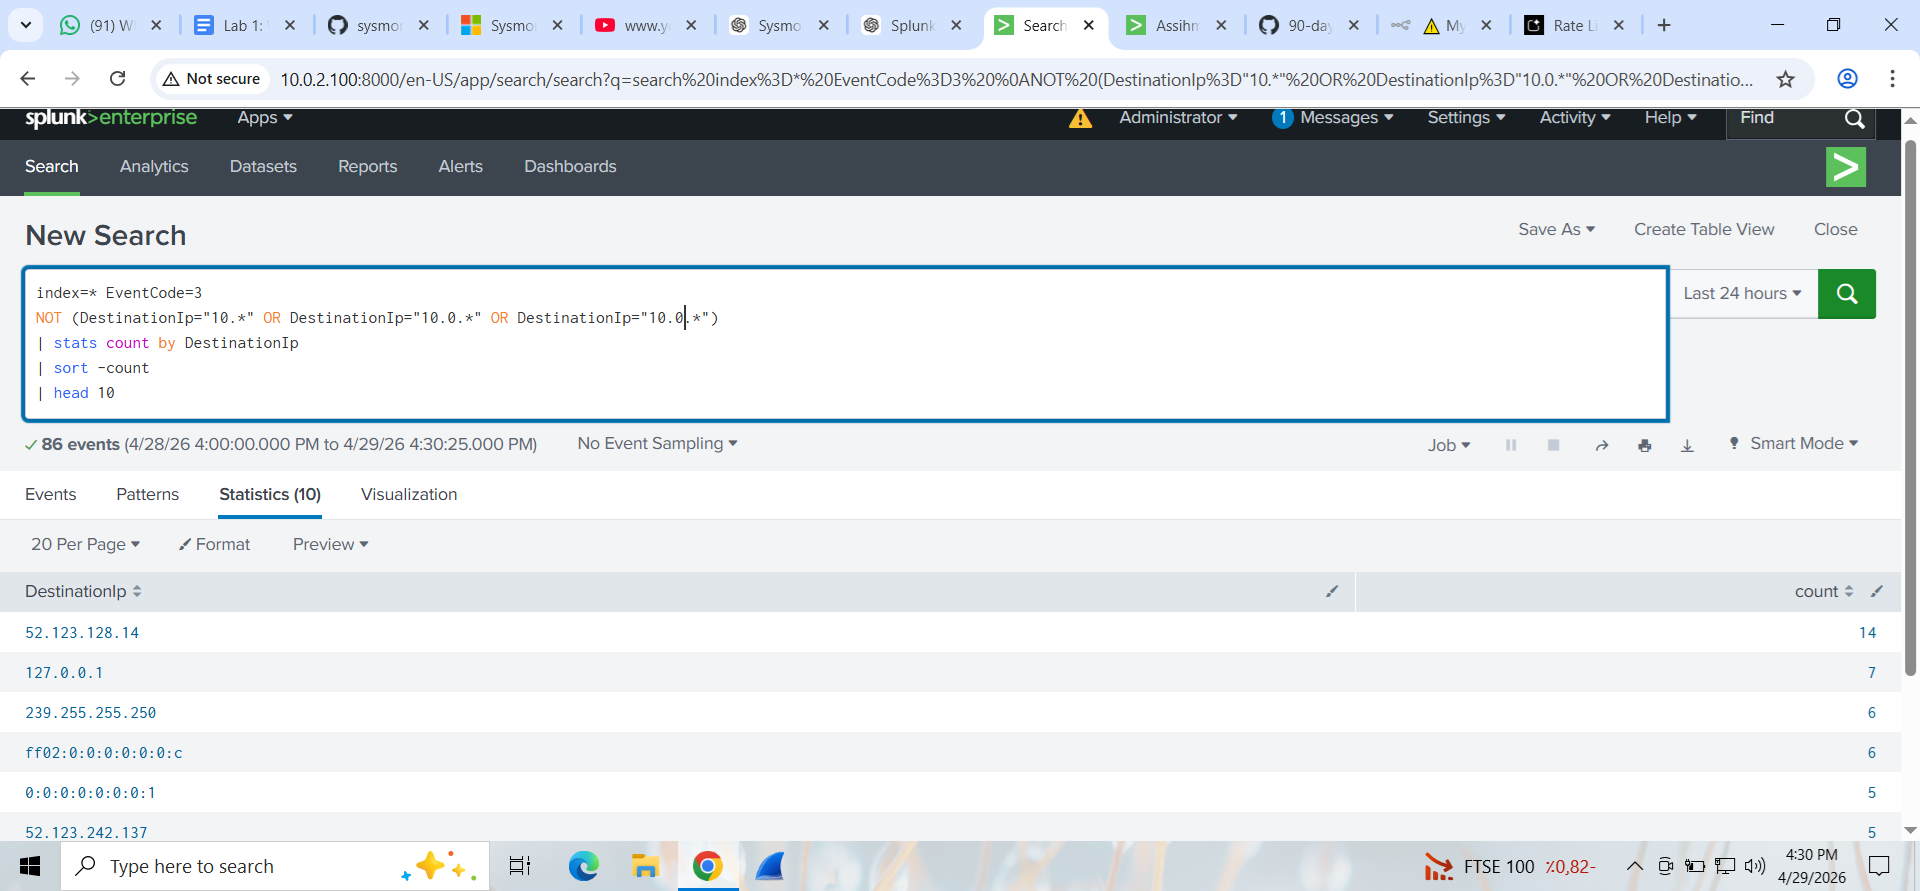Click the pencil edit icon on the count column
Image resolution: width=1920 pixels, height=891 pixels.
point(1877,591)
